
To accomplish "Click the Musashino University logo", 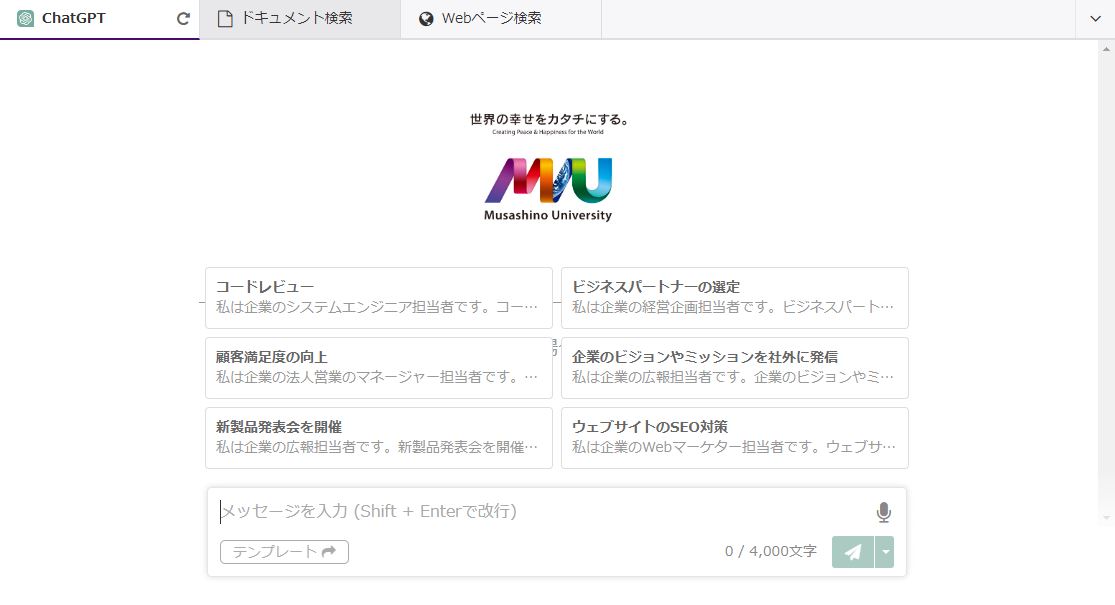I will pyautogui.click(x=548, y=189).
